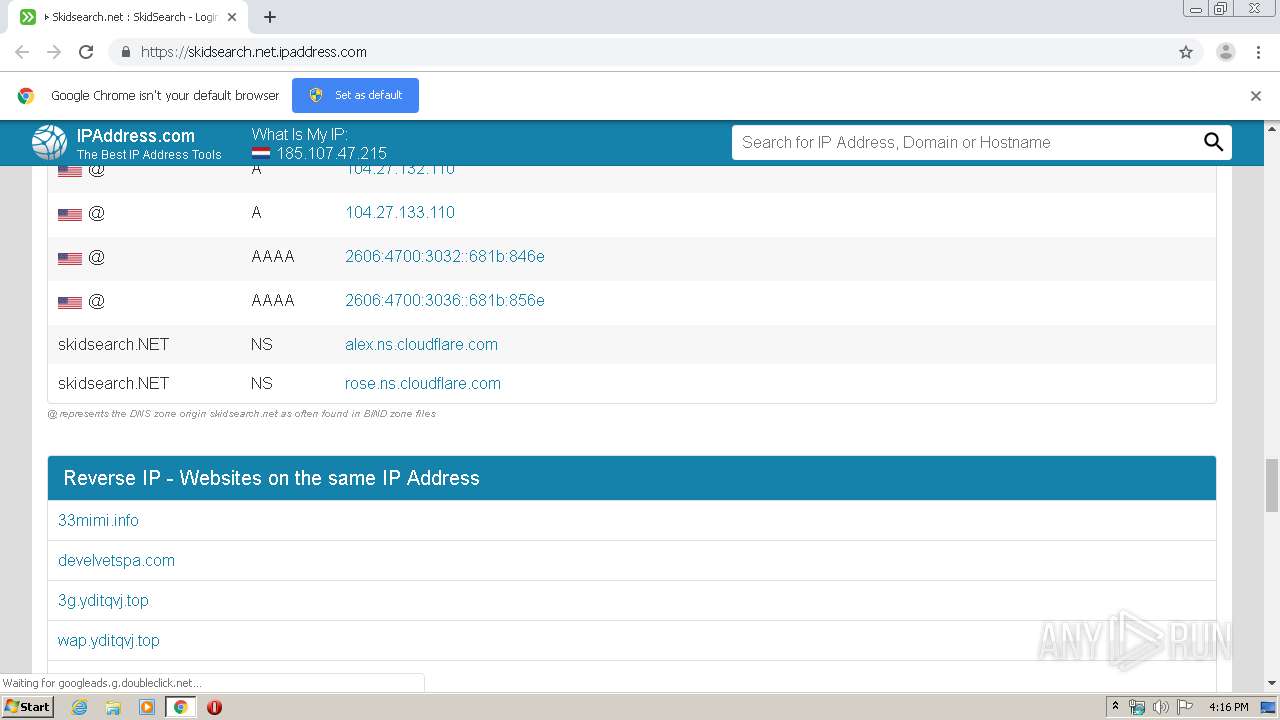Viewport: 1280px width, 720px height.
Task: Click the browser forward arrow
Action: [x=54, y=52]
